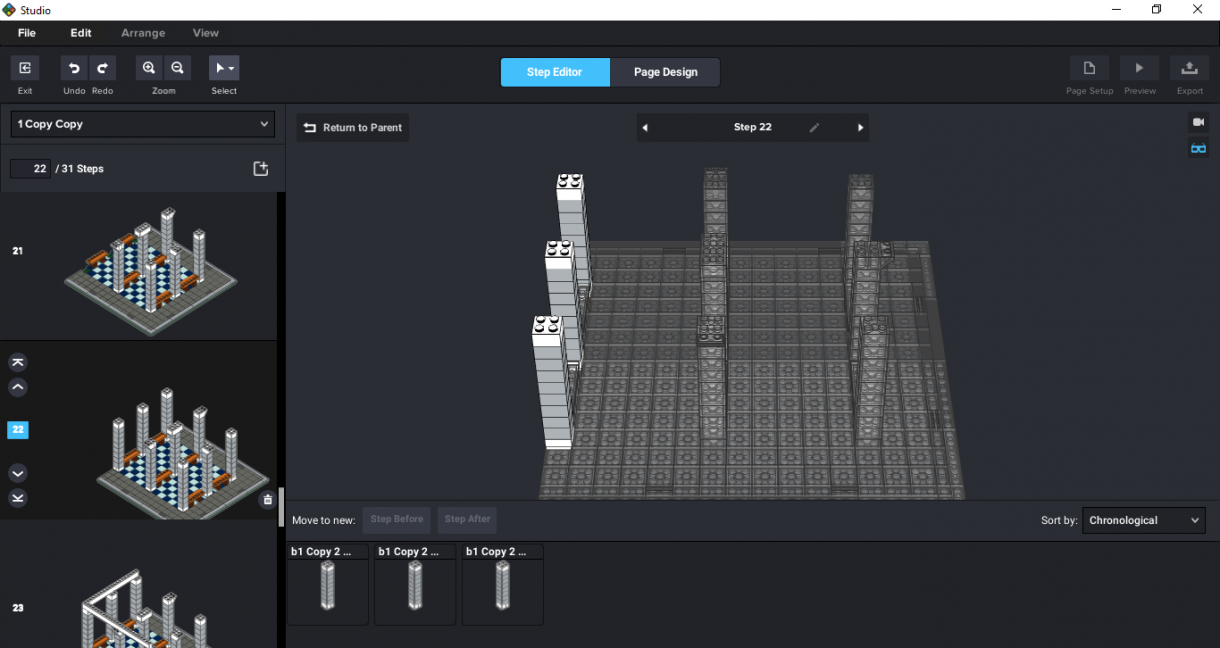This screenshot has height=648, width=1220.
Task: Switch to Page Design tab
Action: (665, 72)
